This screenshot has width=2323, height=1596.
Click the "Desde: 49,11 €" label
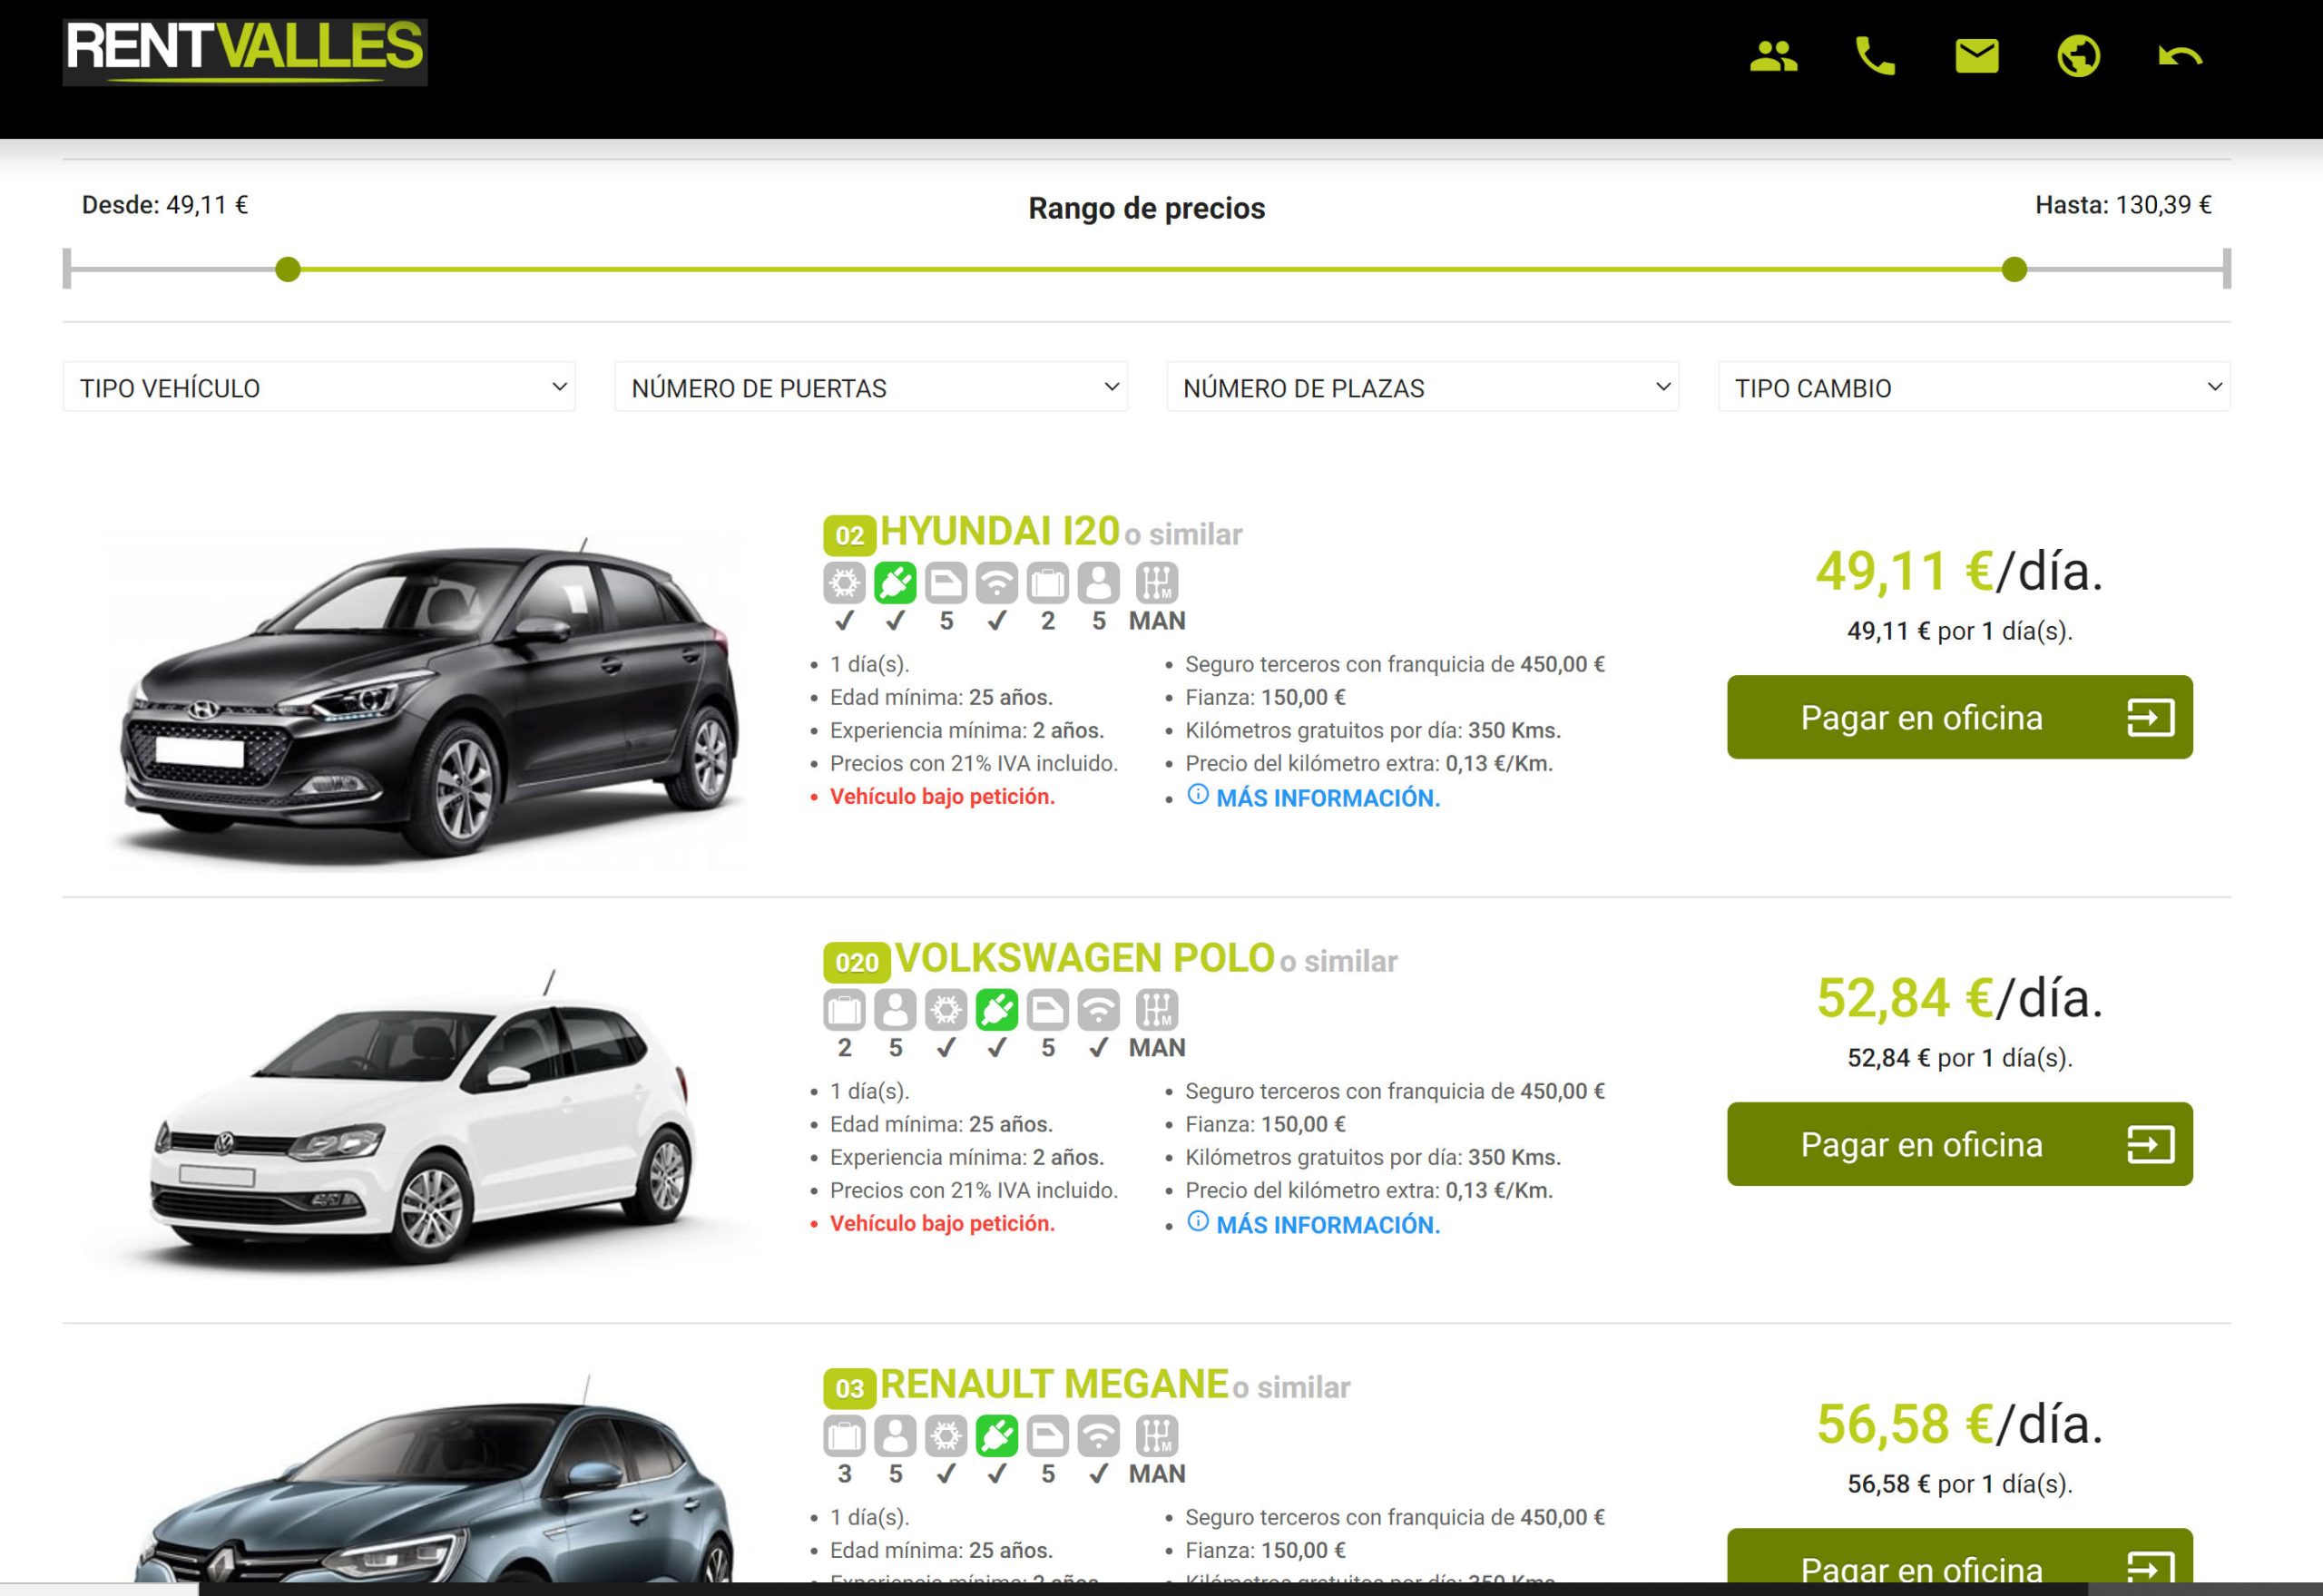(165, 205)
